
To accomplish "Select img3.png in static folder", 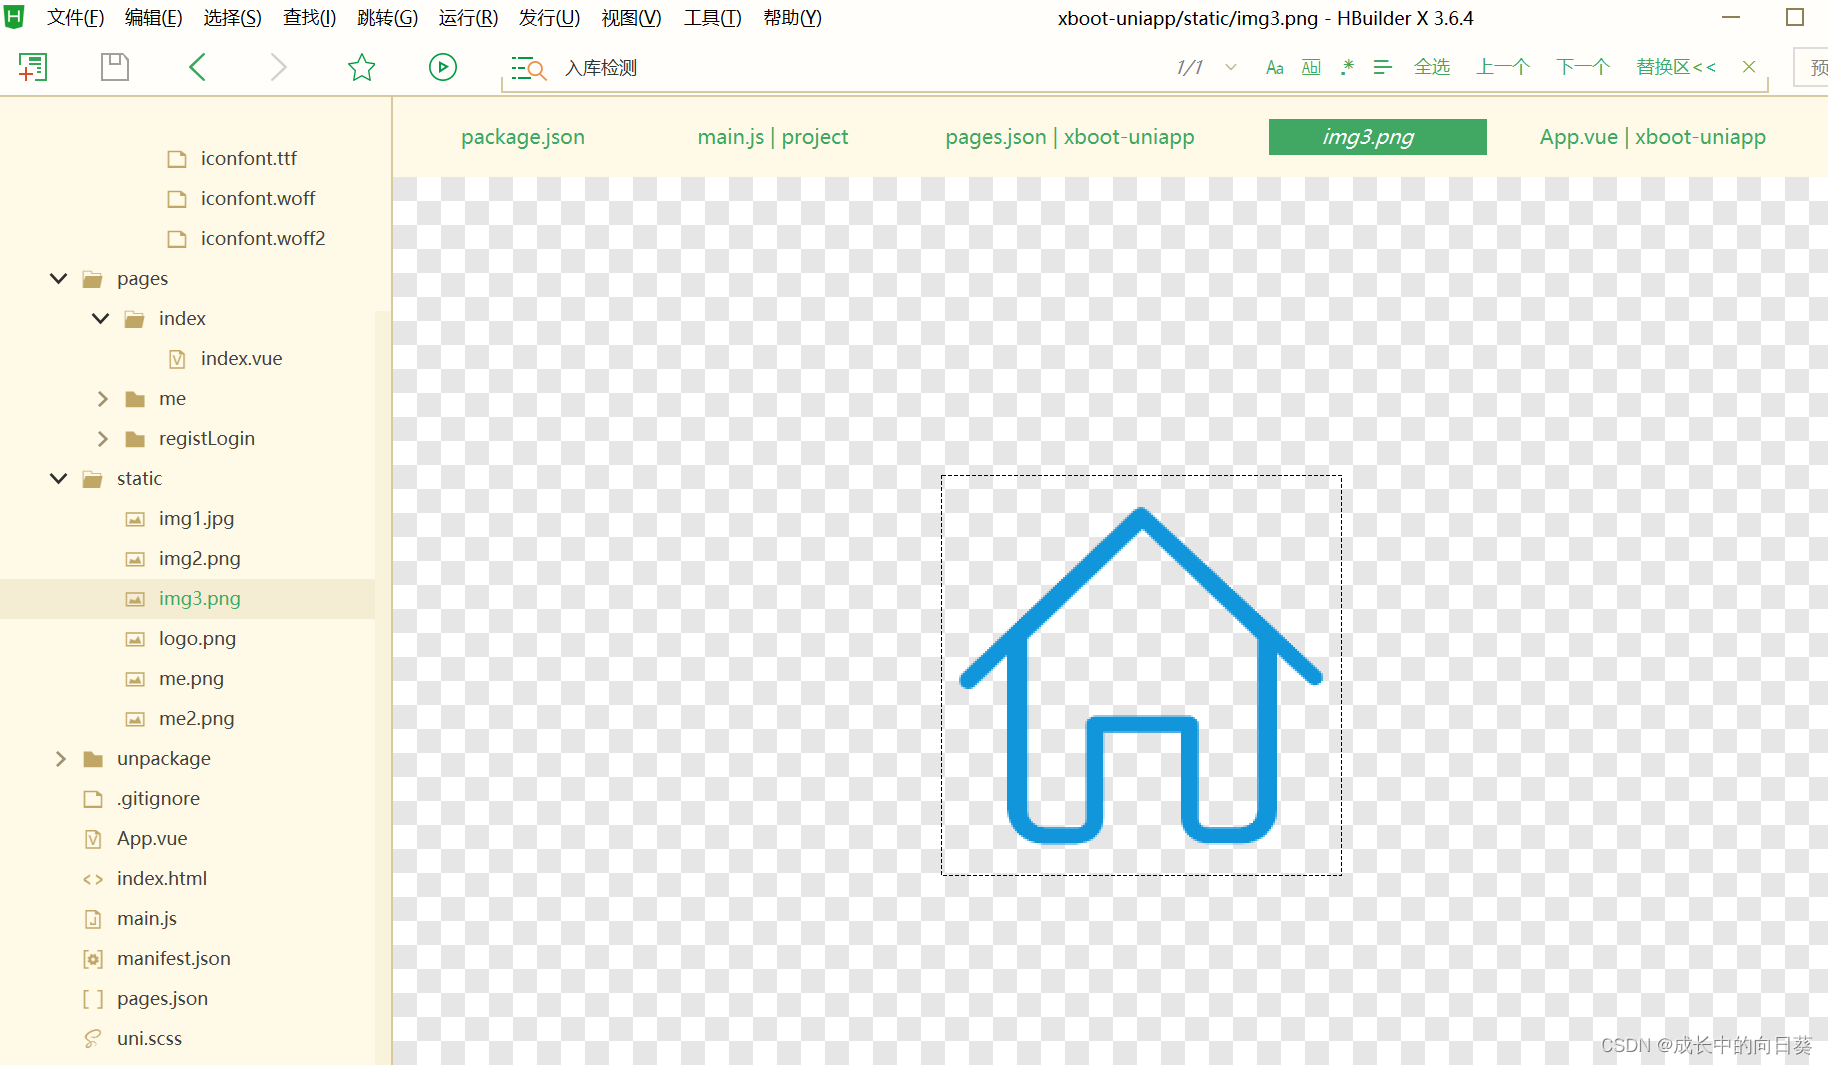I will (x=199, y=598).
